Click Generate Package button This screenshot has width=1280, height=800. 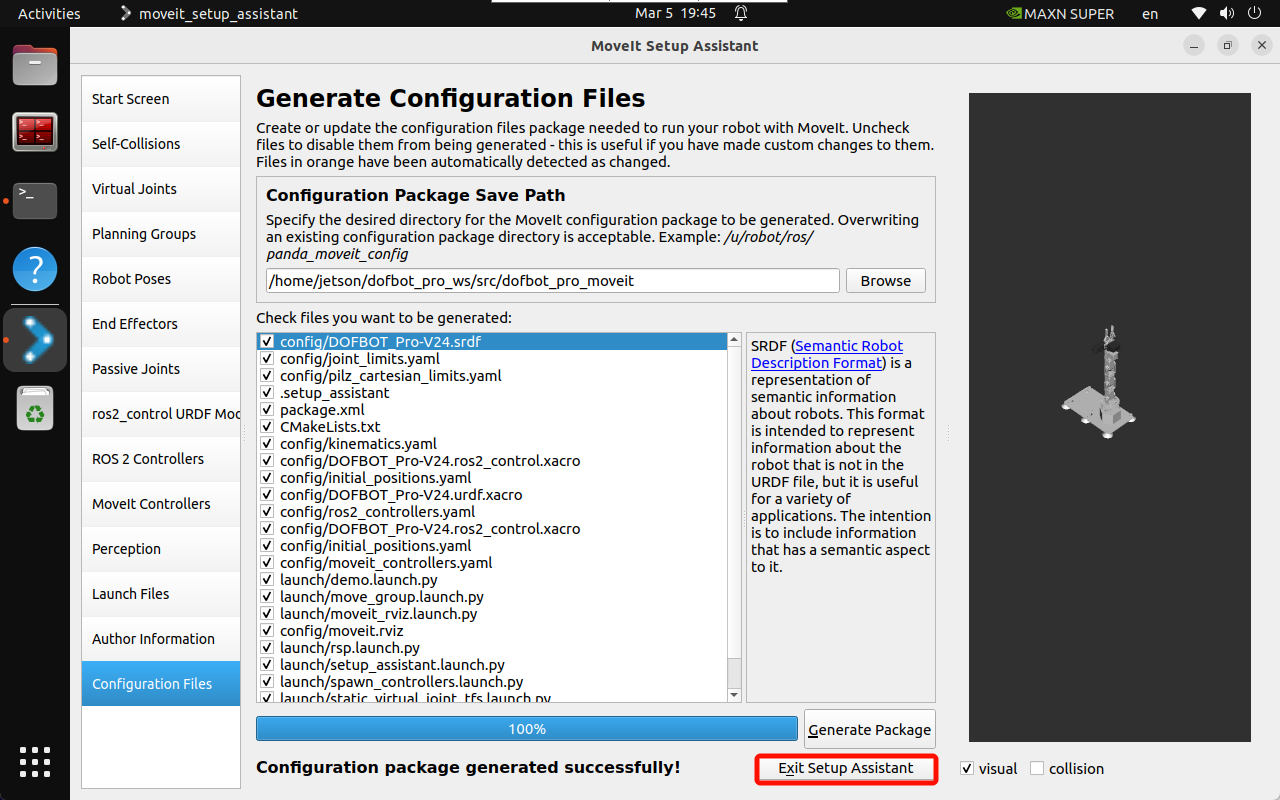tap(869, 730)
